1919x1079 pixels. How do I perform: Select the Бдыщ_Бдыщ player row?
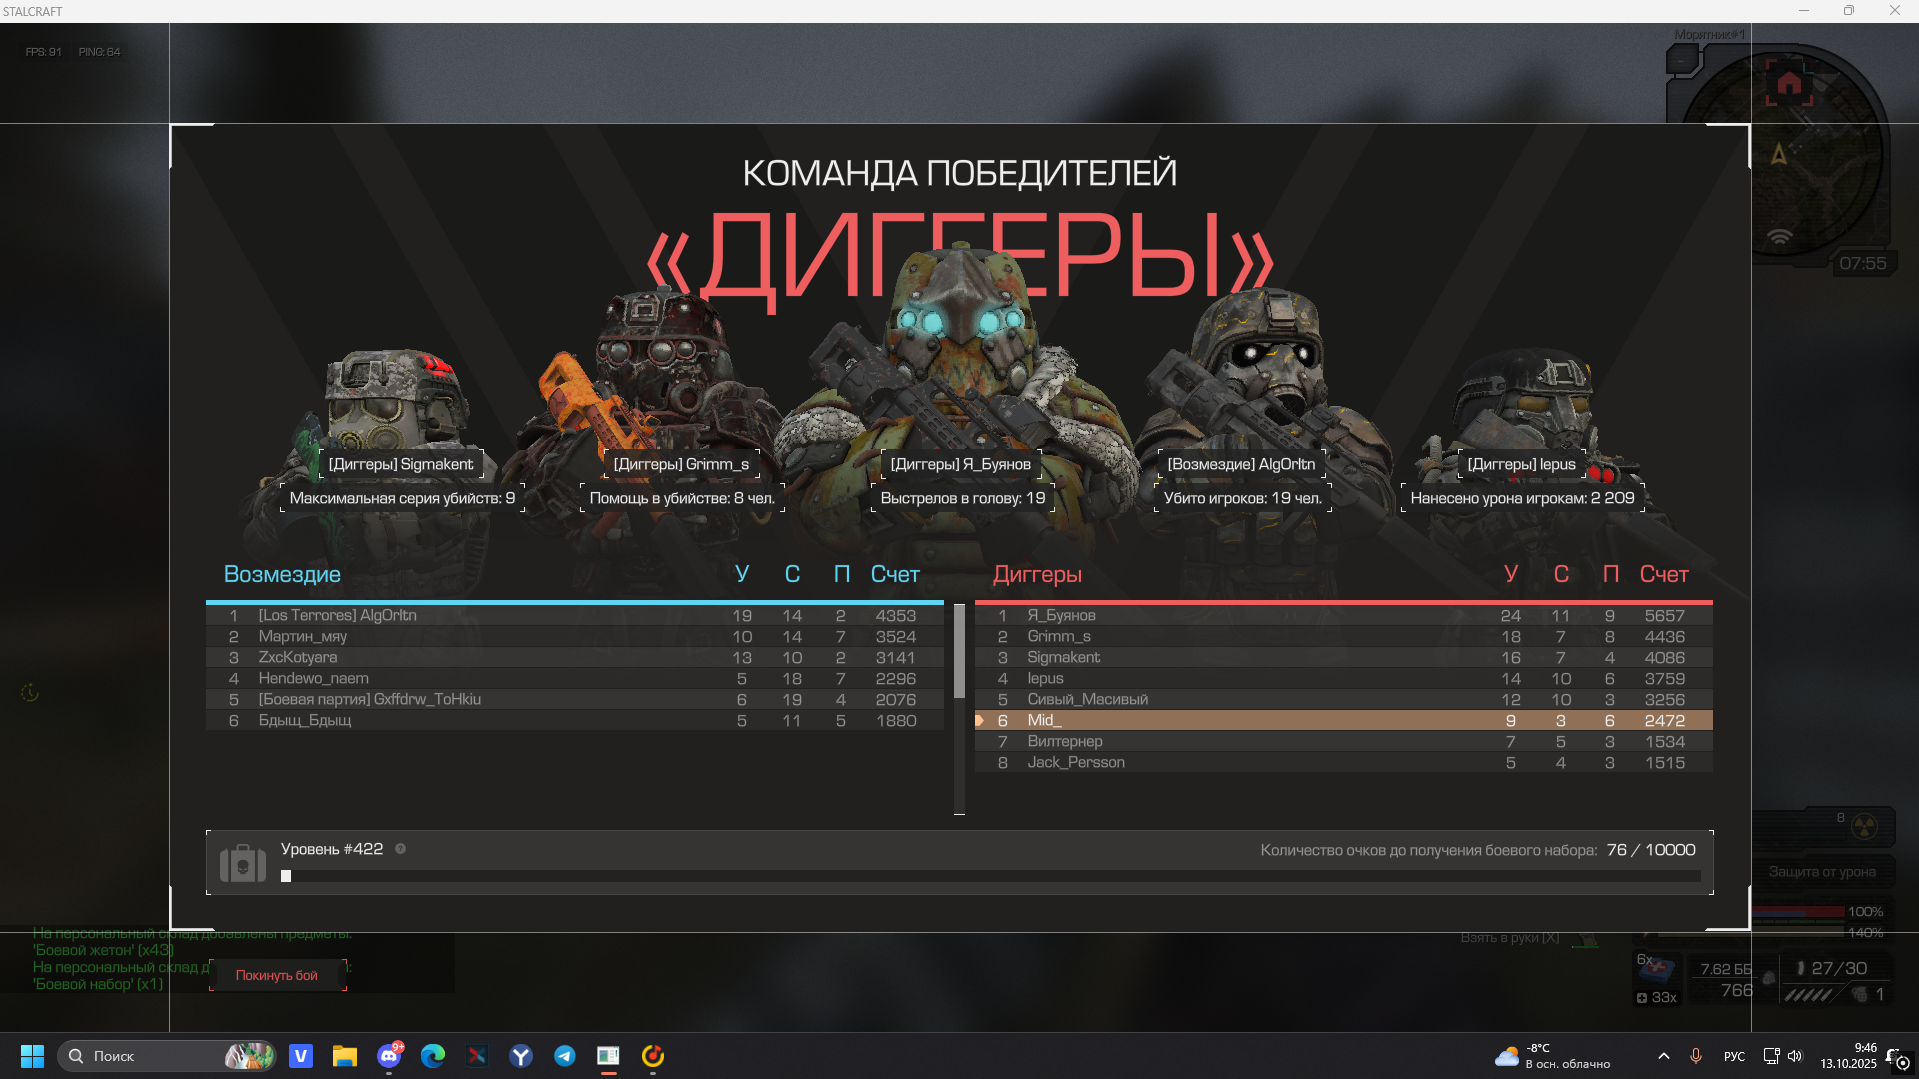coord(575,721)
